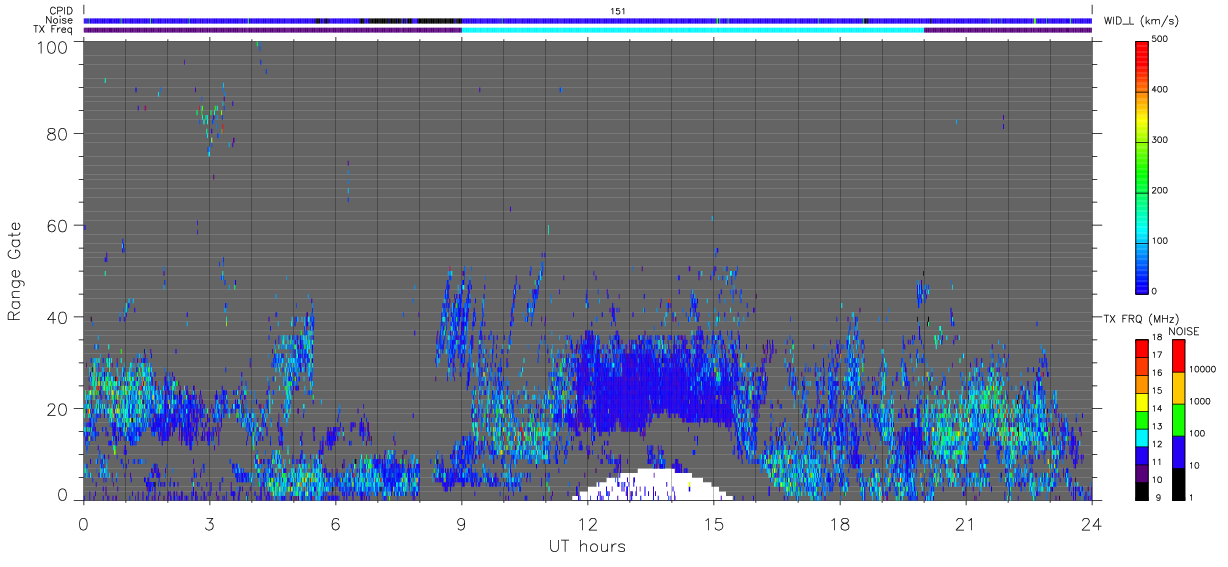1228x567 pixels.
Task: Pick the black bottom swatch of NOISE scale
Action: click(1178, 484)
